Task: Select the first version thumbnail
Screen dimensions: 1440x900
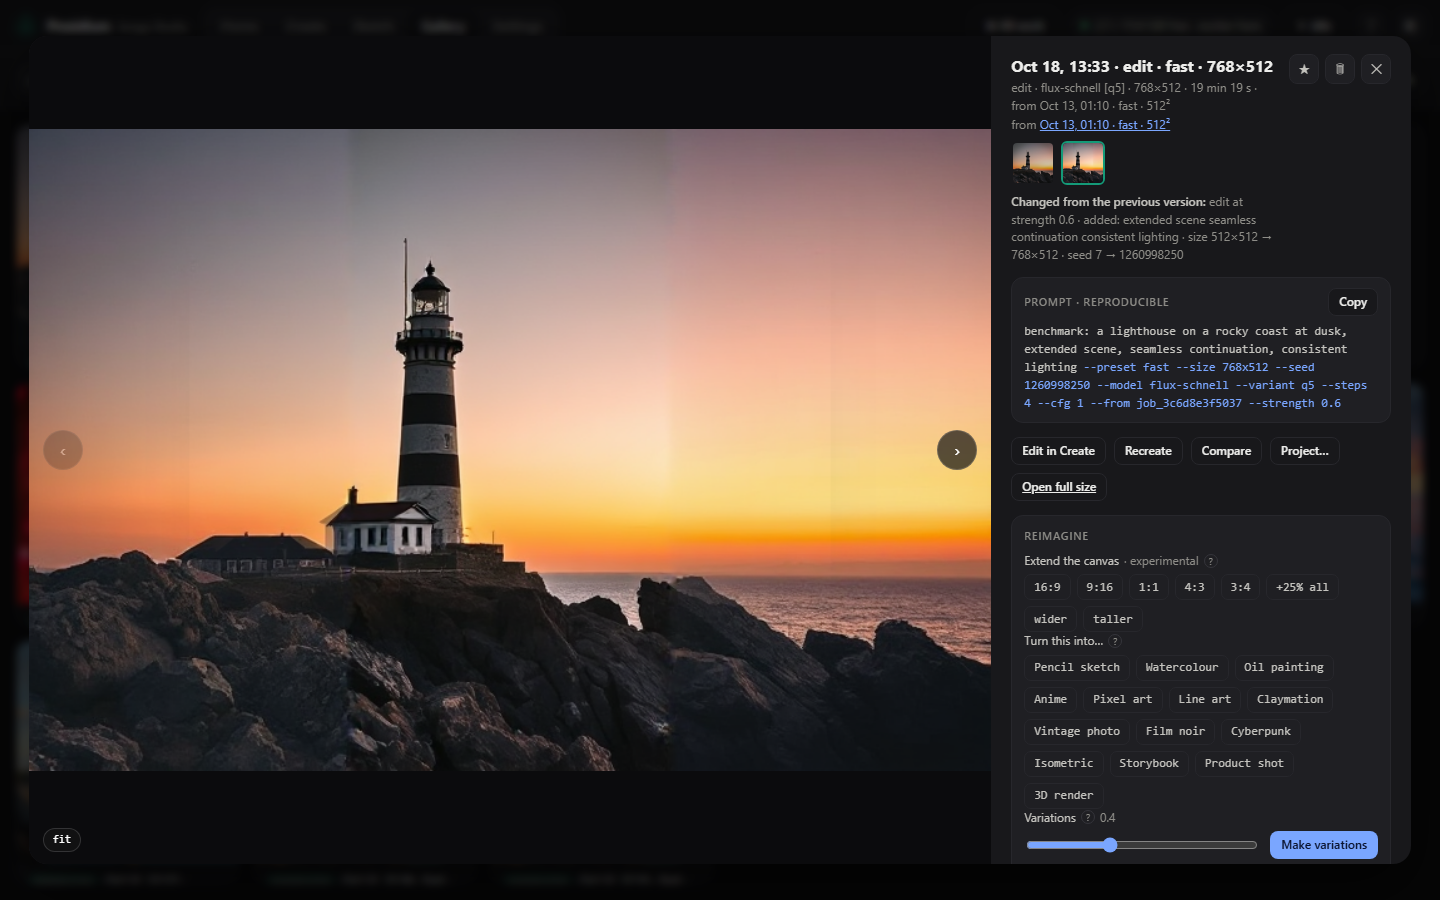Action: (1033, 163)
